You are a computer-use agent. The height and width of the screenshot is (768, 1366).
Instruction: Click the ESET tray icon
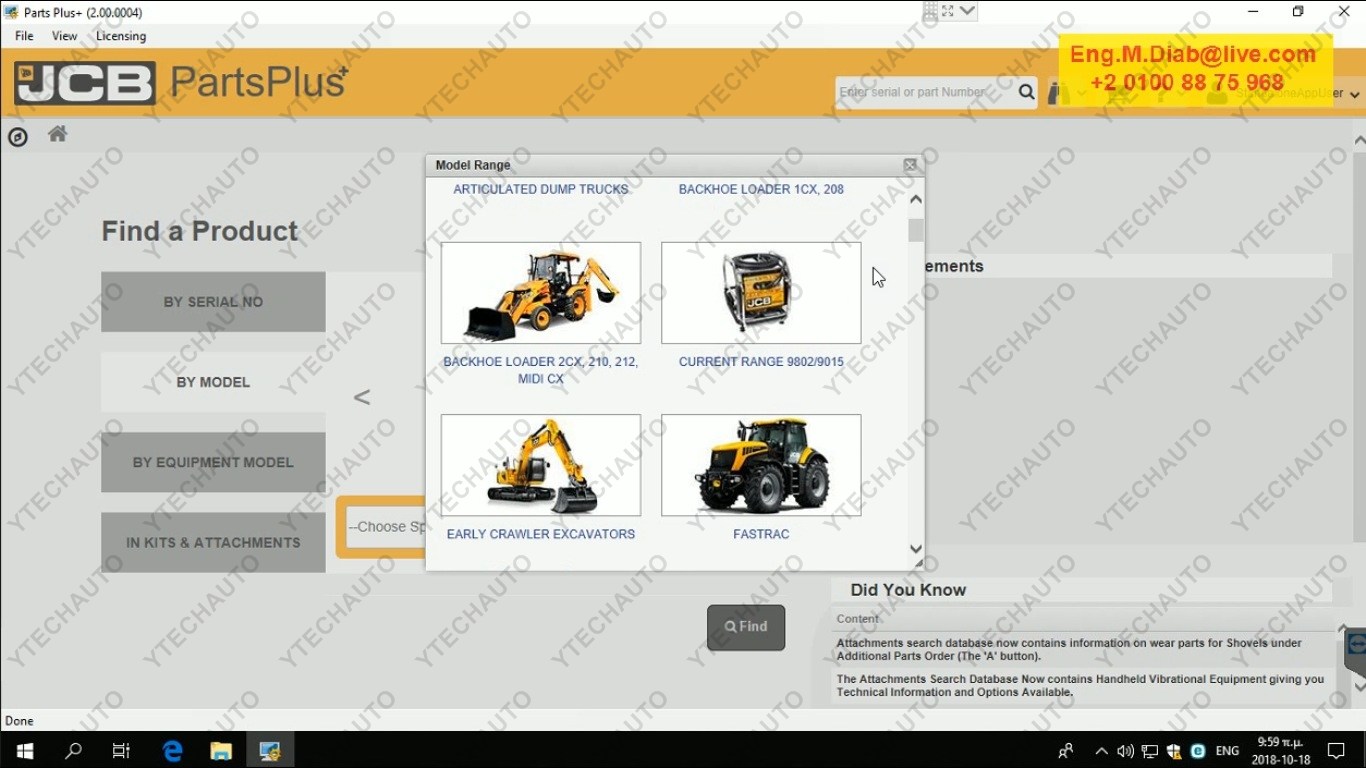pyautogui.click(x=1198, y=751)
